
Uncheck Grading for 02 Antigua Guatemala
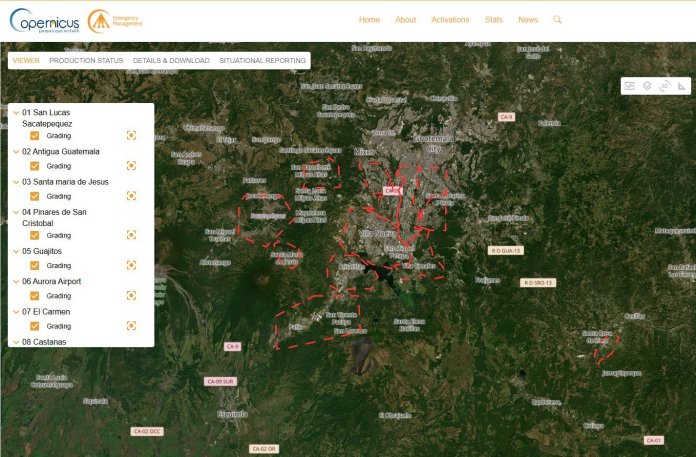[x=35, y=166]
